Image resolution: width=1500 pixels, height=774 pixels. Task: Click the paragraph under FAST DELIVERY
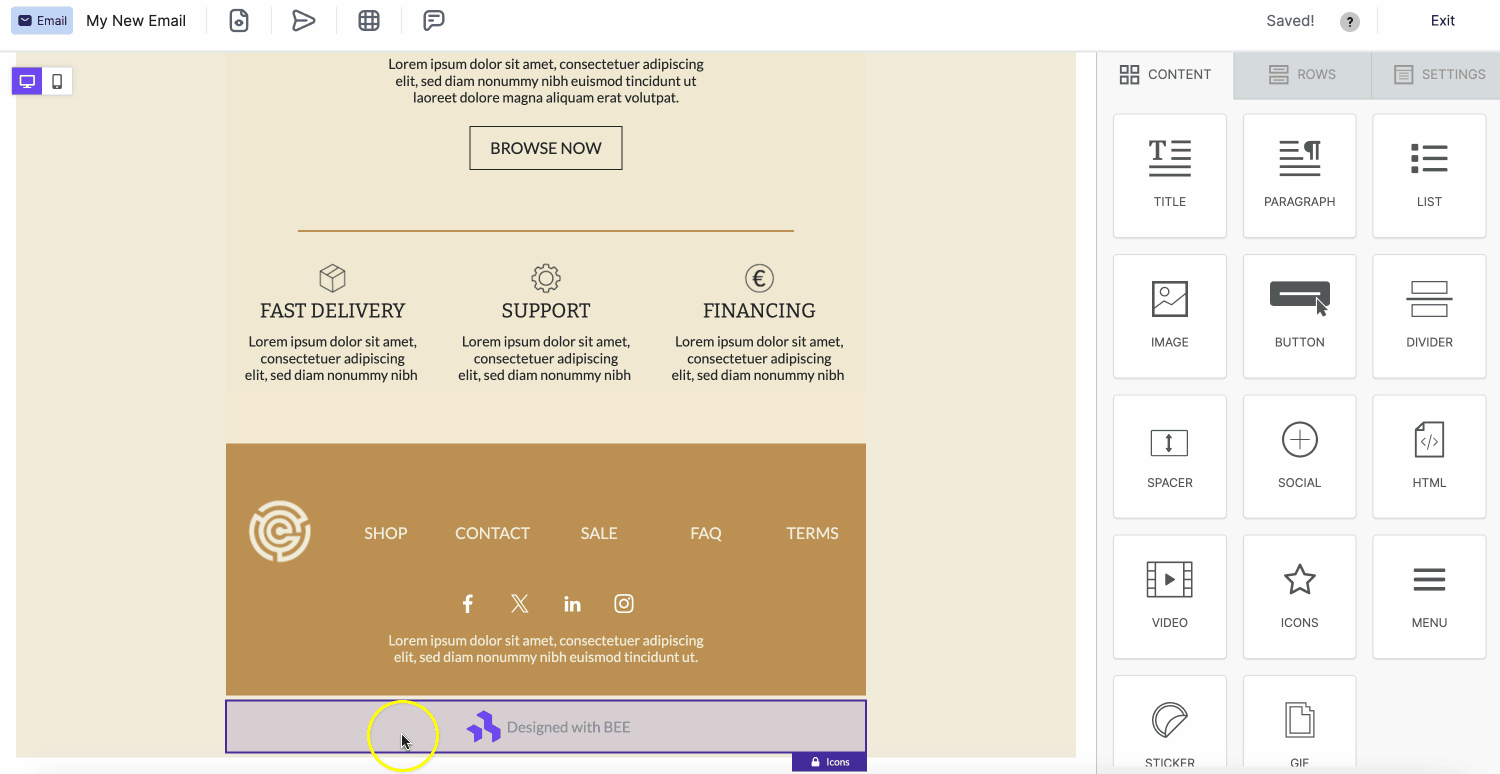coord(332,359)
